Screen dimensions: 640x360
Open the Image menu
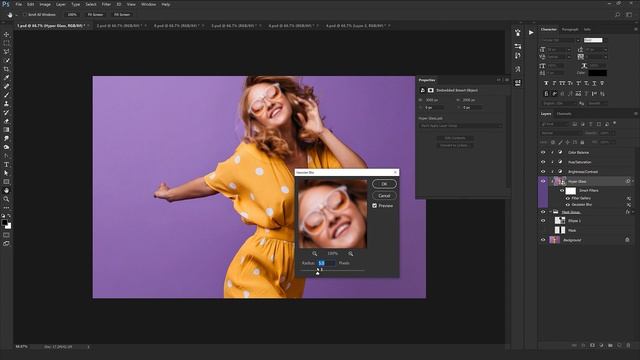(45, 4)
